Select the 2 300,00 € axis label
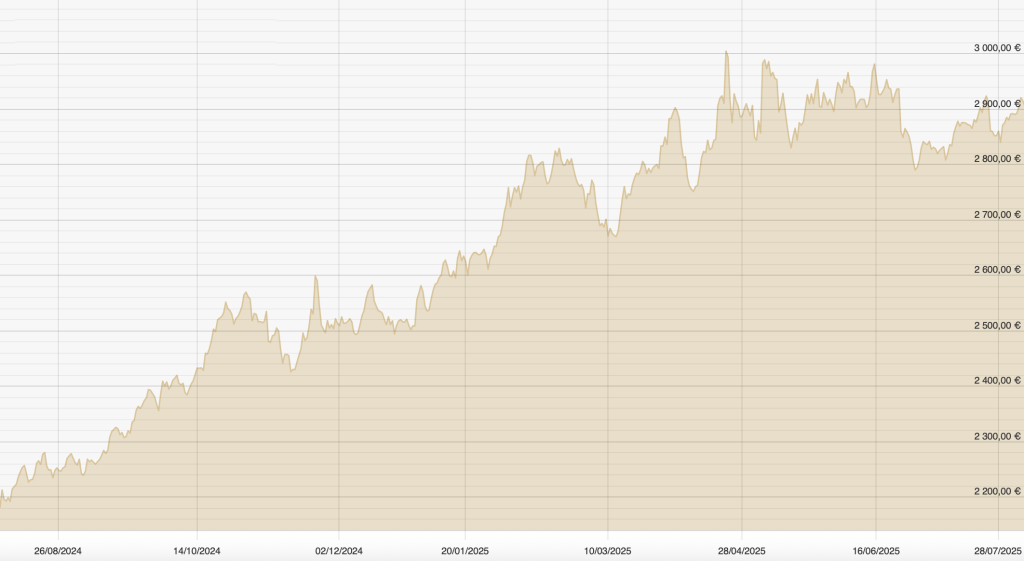This screenshot has height=561, width=1024. [997, 436]
